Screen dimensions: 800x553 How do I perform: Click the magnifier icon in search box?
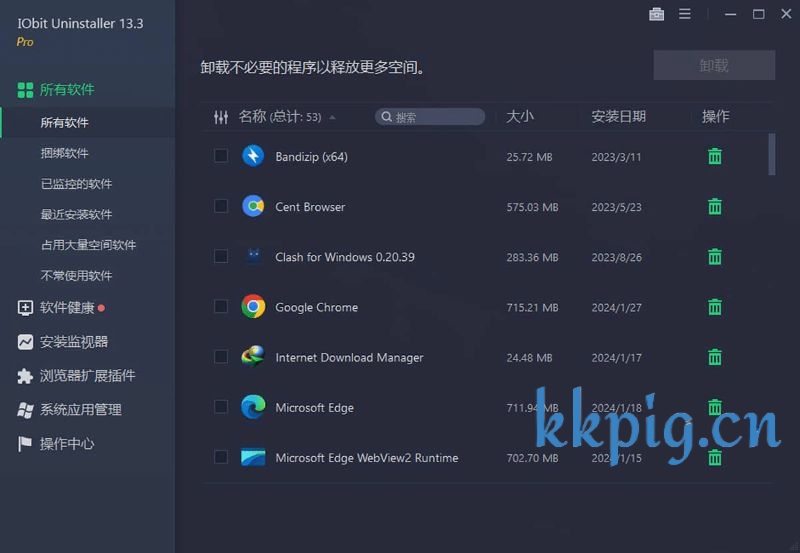pos(387,117)
